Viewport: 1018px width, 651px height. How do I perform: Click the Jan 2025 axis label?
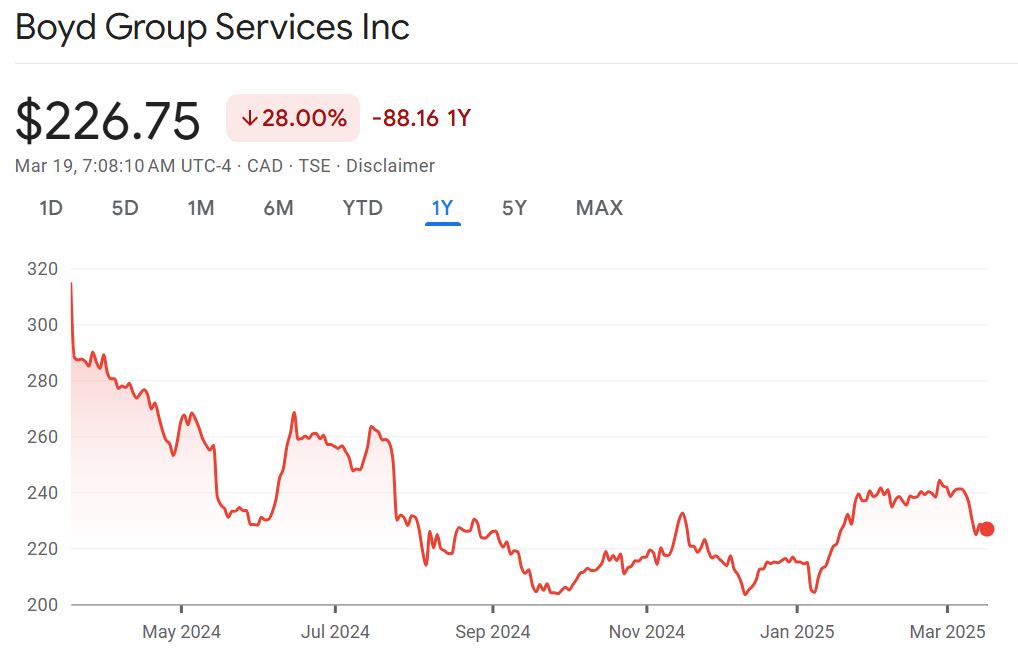tap(797, 632)
